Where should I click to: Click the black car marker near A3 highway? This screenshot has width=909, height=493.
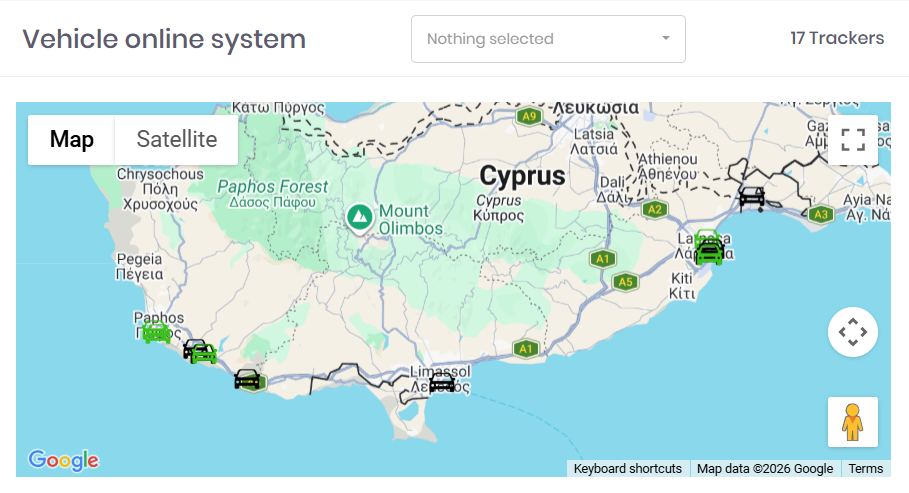[752, 197]
